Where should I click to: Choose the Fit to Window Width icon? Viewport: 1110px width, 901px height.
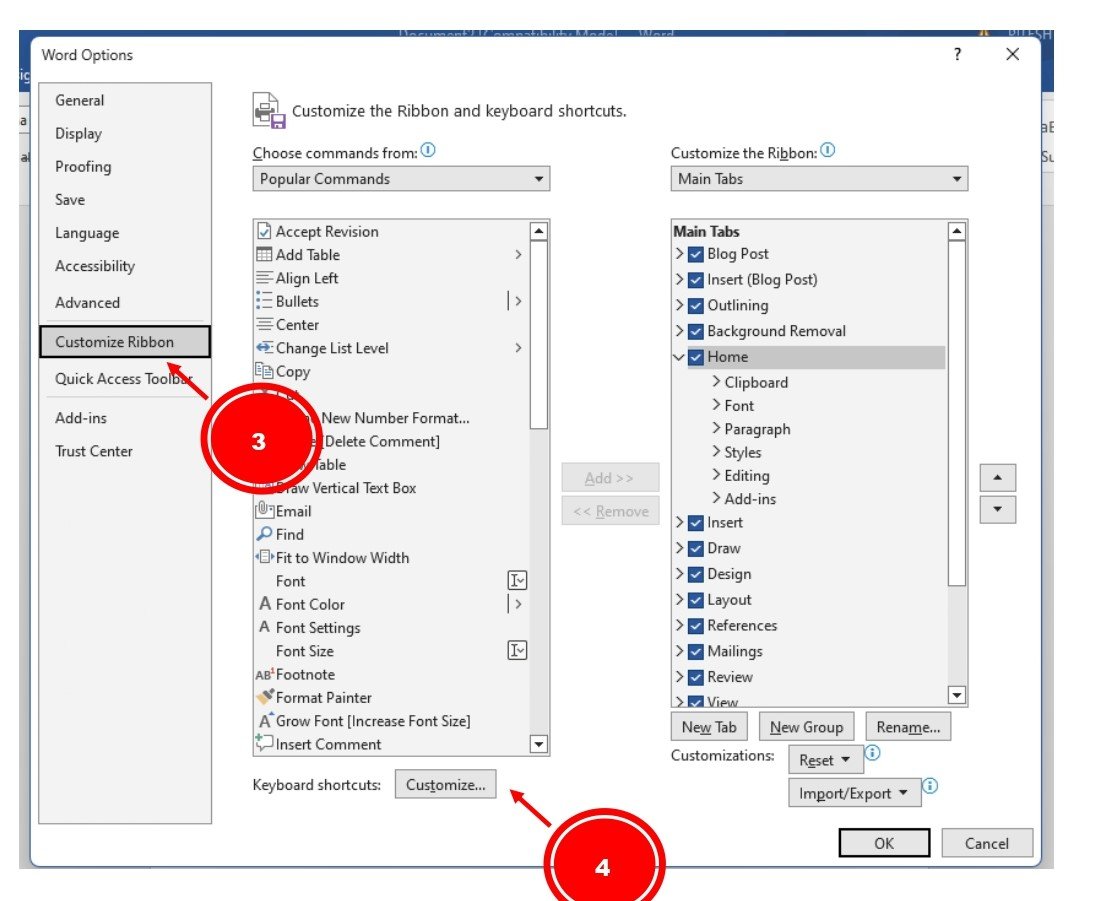pyautogui.click(x=265, y=557)
